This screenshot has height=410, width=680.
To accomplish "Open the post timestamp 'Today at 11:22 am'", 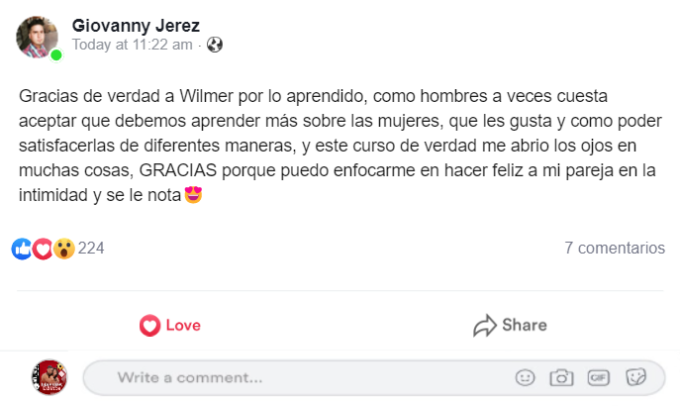I will pyautogui.click(x=133, y=45).
